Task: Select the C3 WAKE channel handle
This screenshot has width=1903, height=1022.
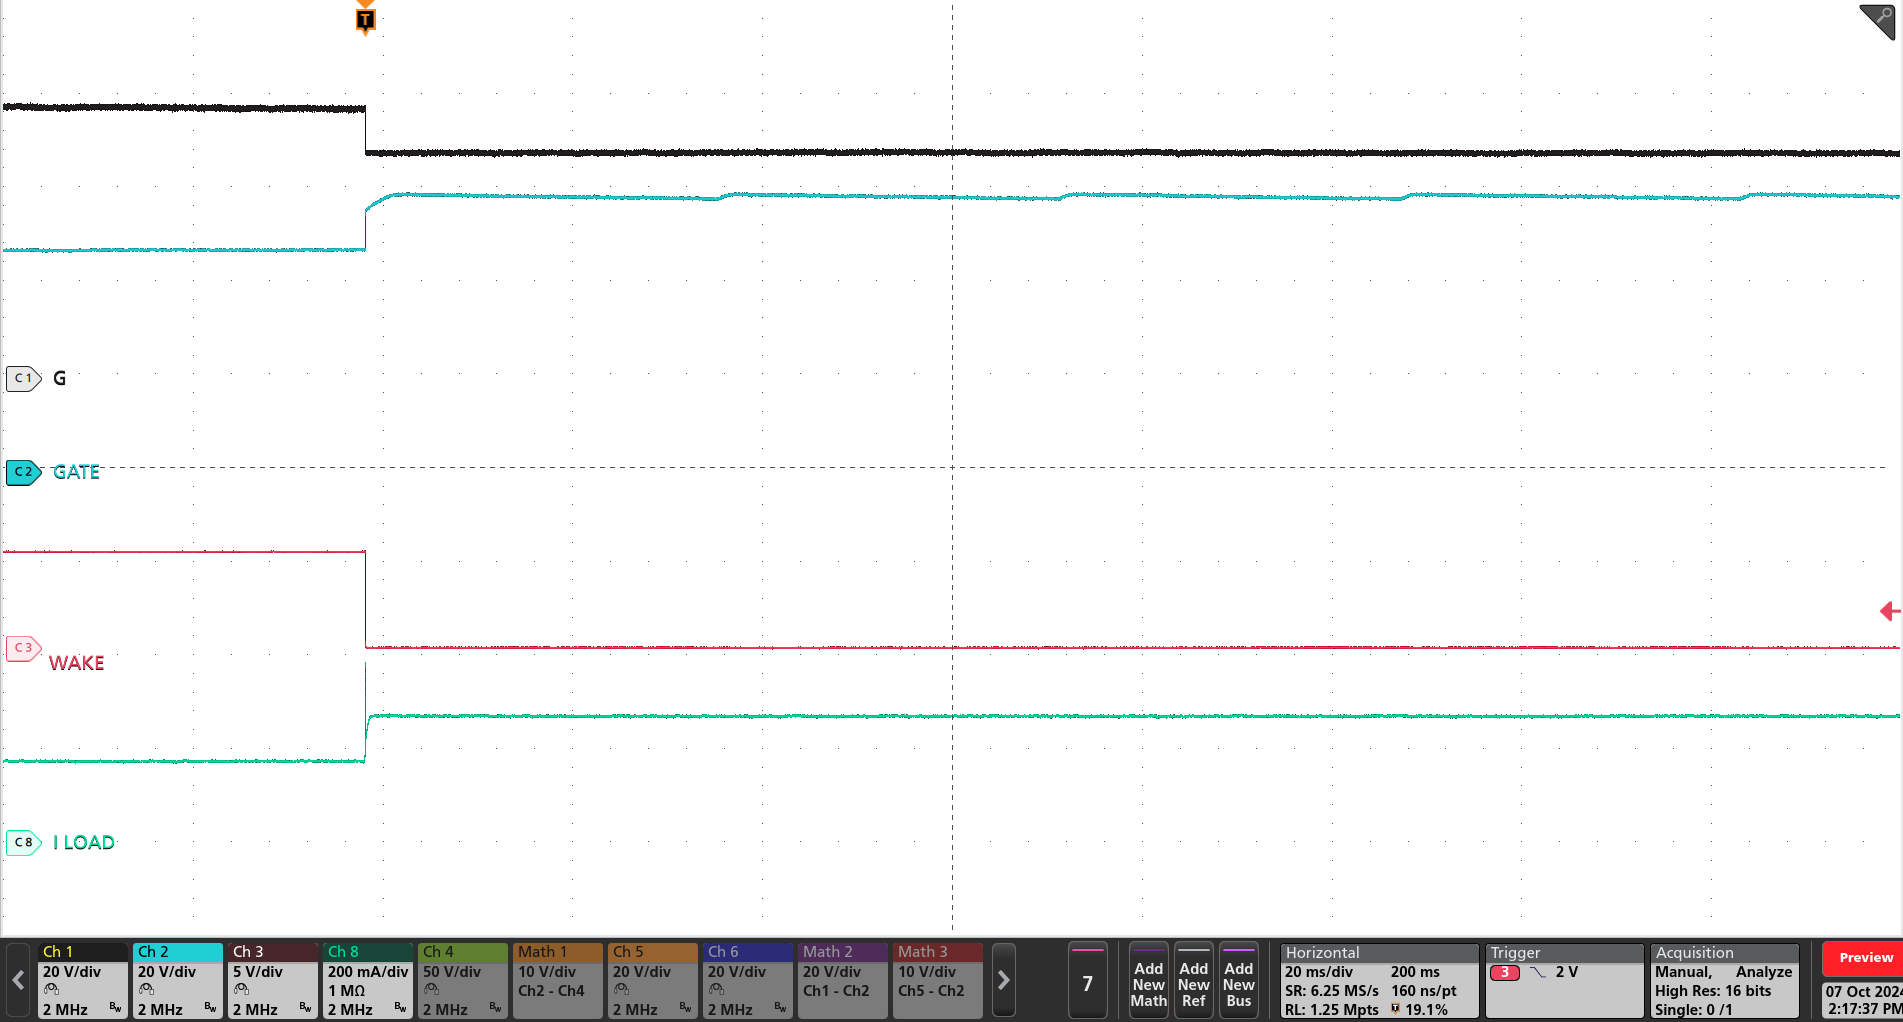Action: [22, 648]
